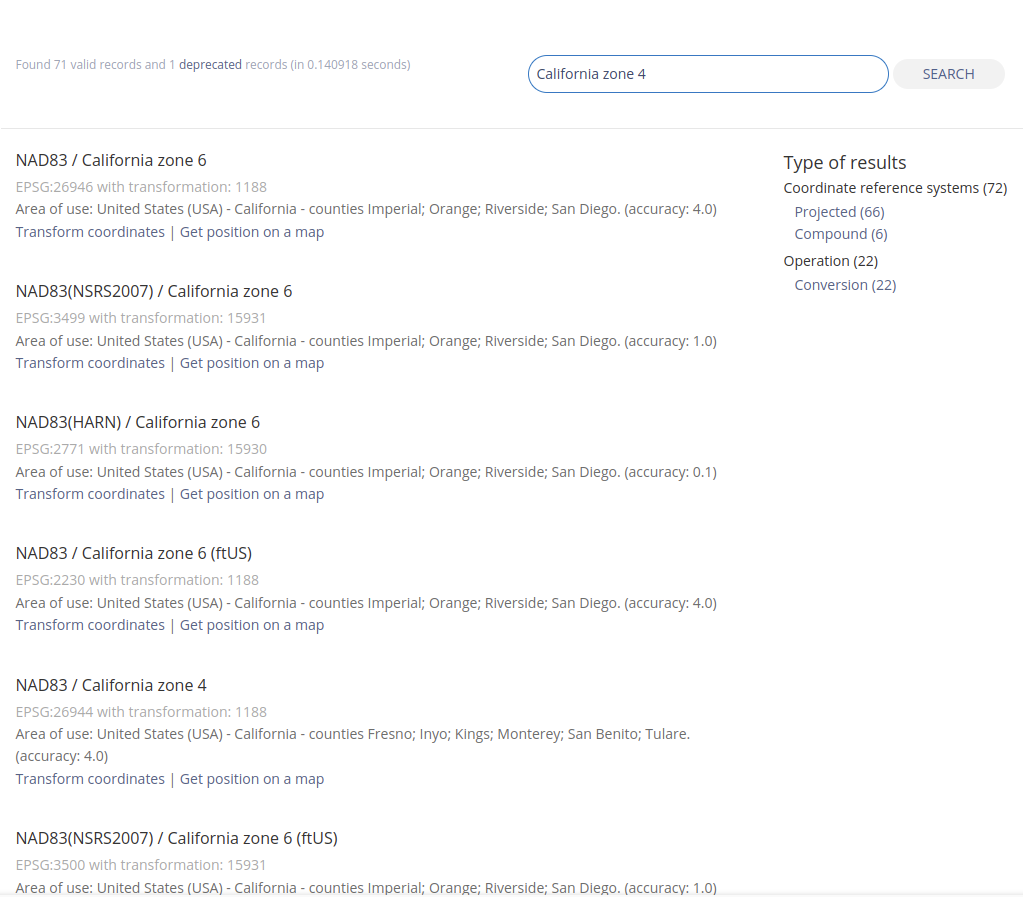Get position on a map for EPSG:26944

(252, 779)
